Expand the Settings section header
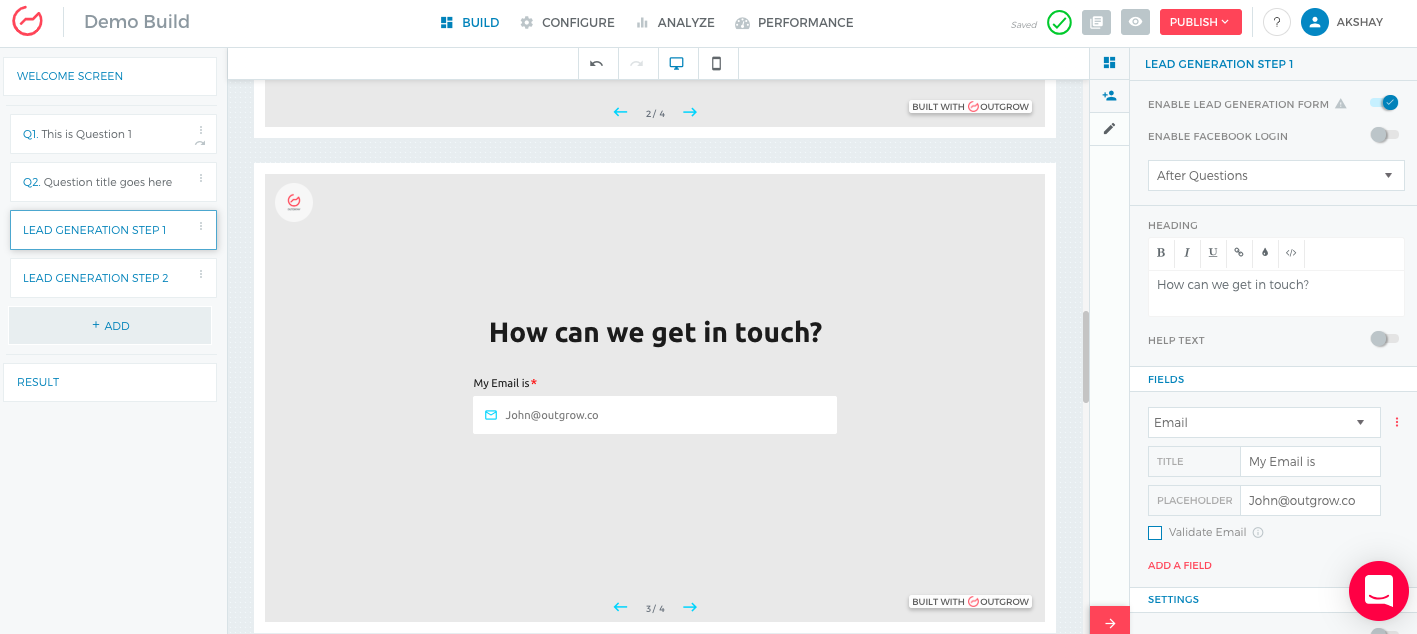The height and width of the screenshot is (634, 1417). click(1273, 600)
